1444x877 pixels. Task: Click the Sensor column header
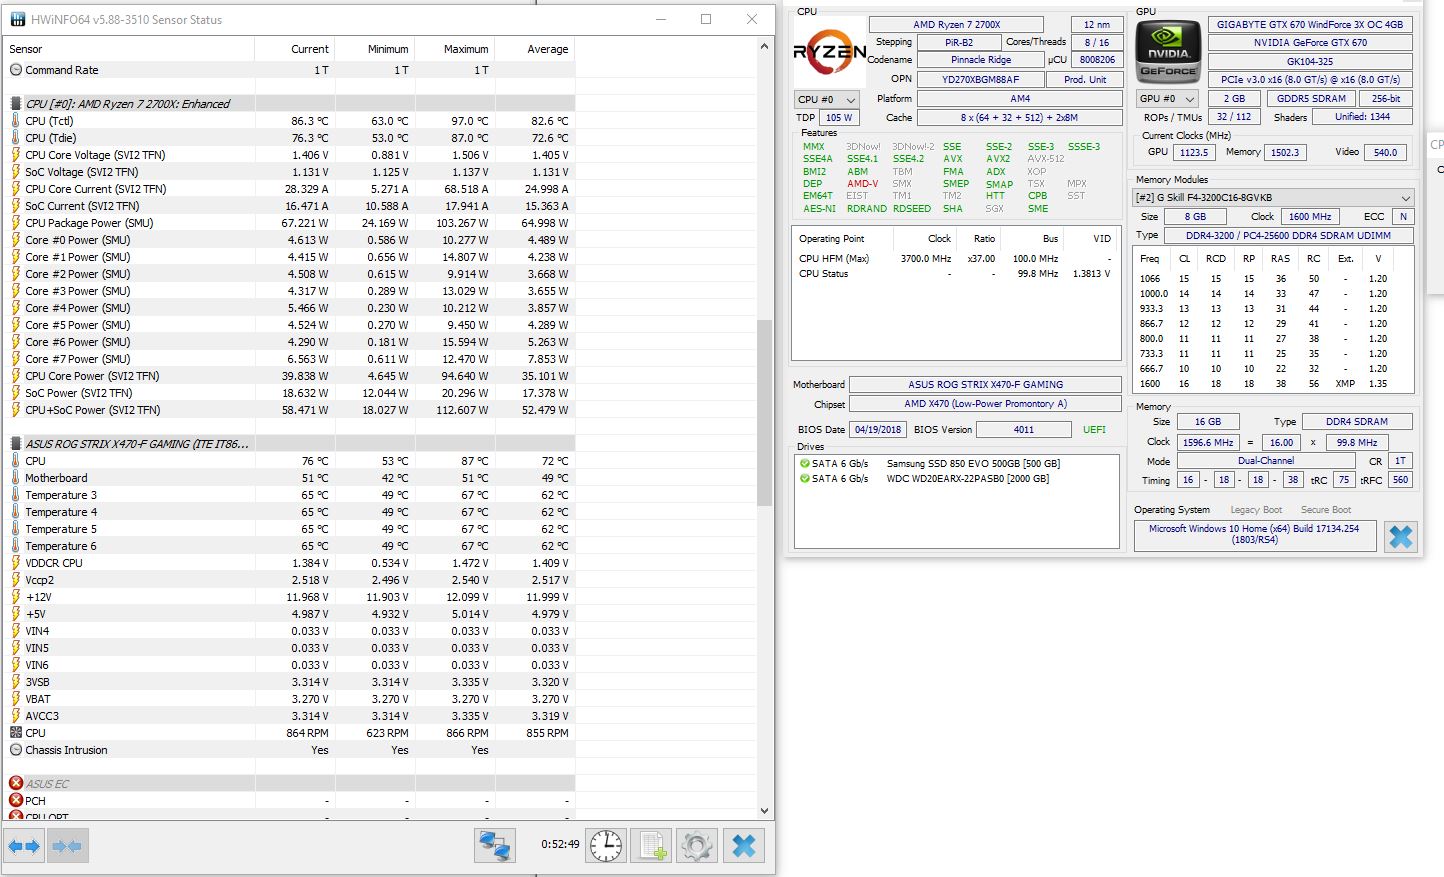pos(129,49)
